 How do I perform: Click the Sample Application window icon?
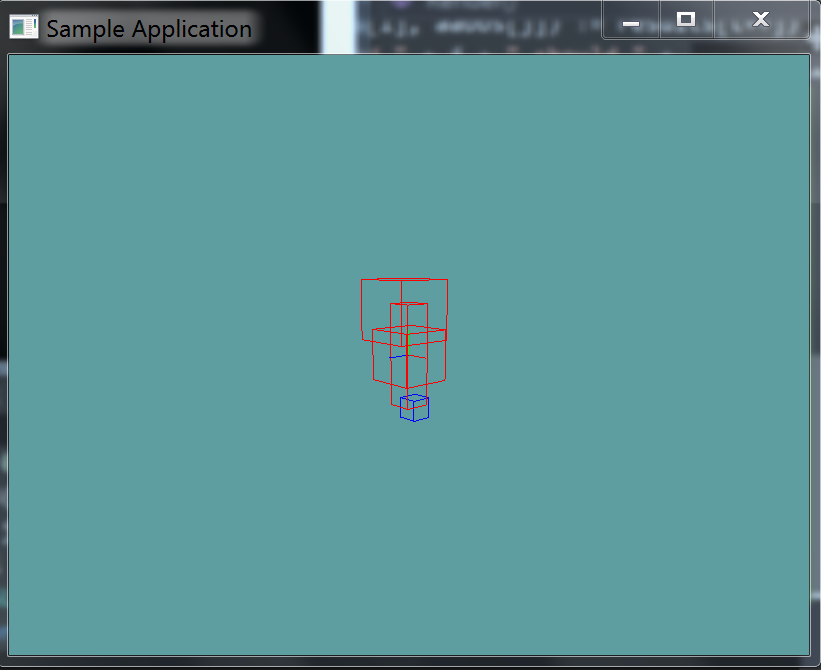[23, 27]
